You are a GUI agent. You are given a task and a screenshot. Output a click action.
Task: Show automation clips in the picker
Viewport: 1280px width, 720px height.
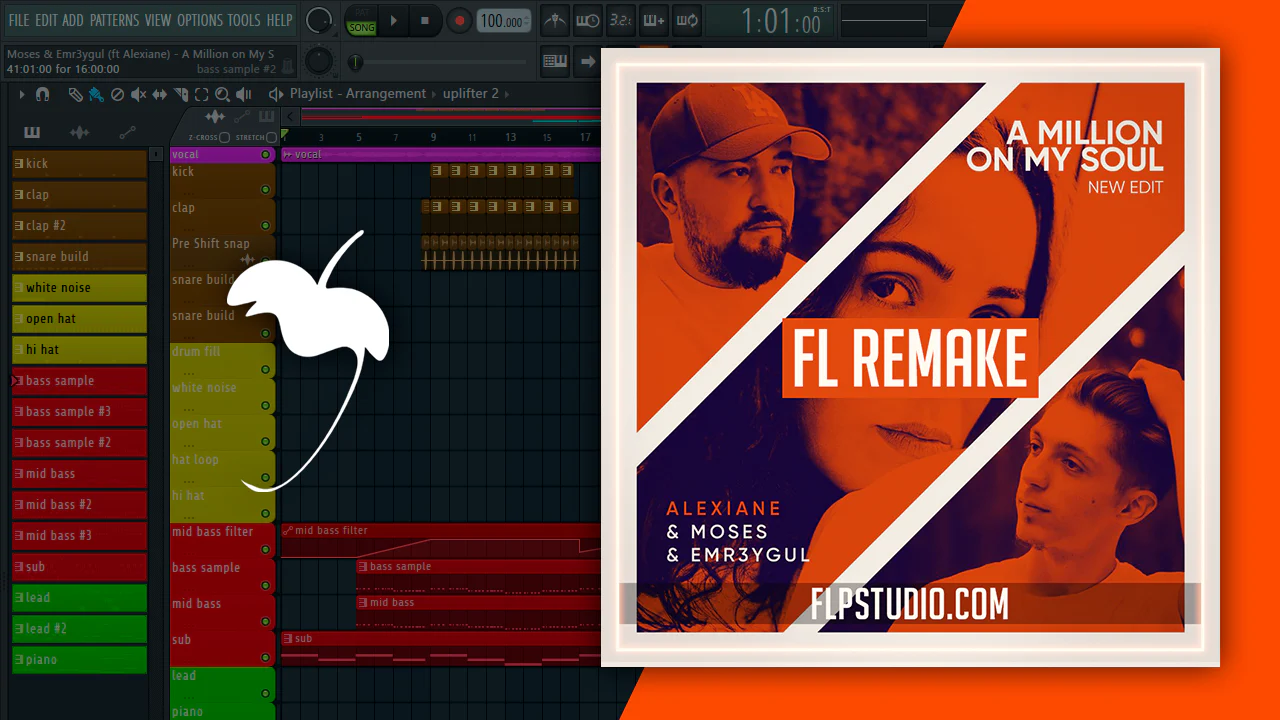coord(127,133)
